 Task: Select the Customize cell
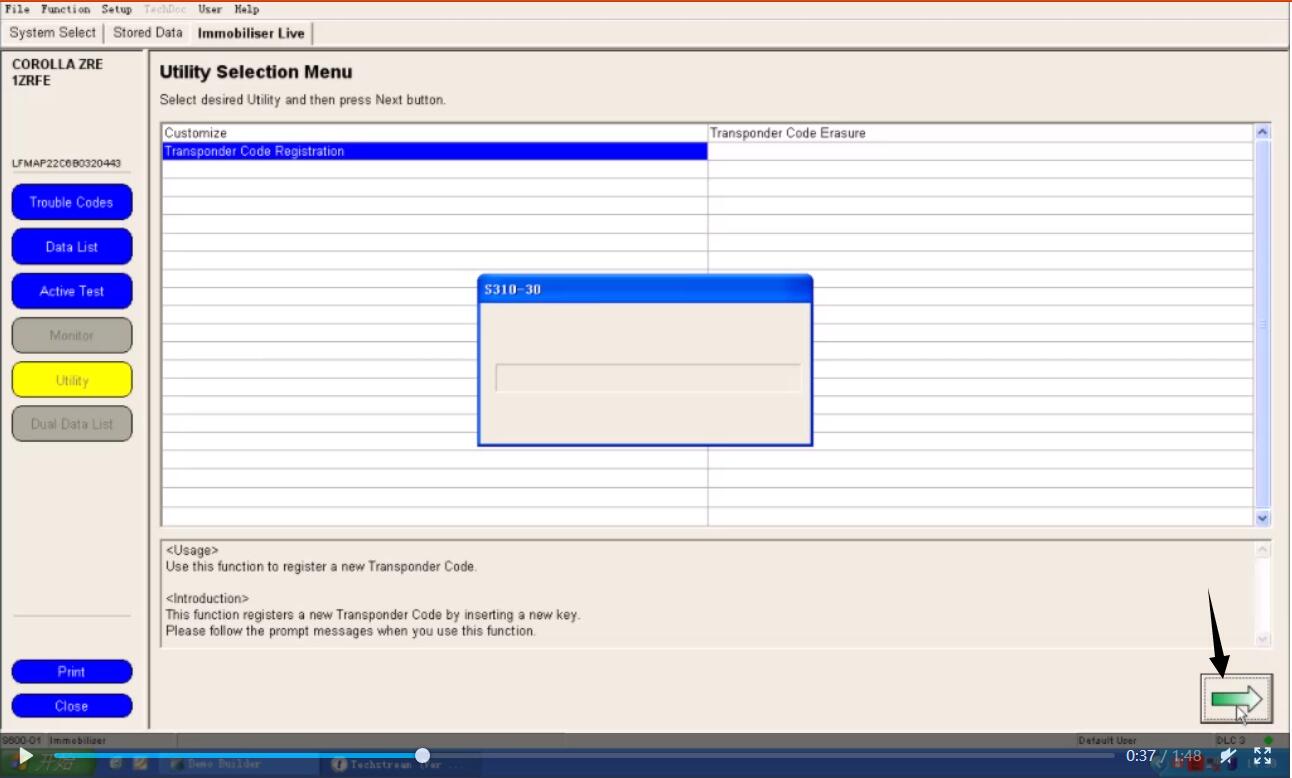(x=435, y=133)
